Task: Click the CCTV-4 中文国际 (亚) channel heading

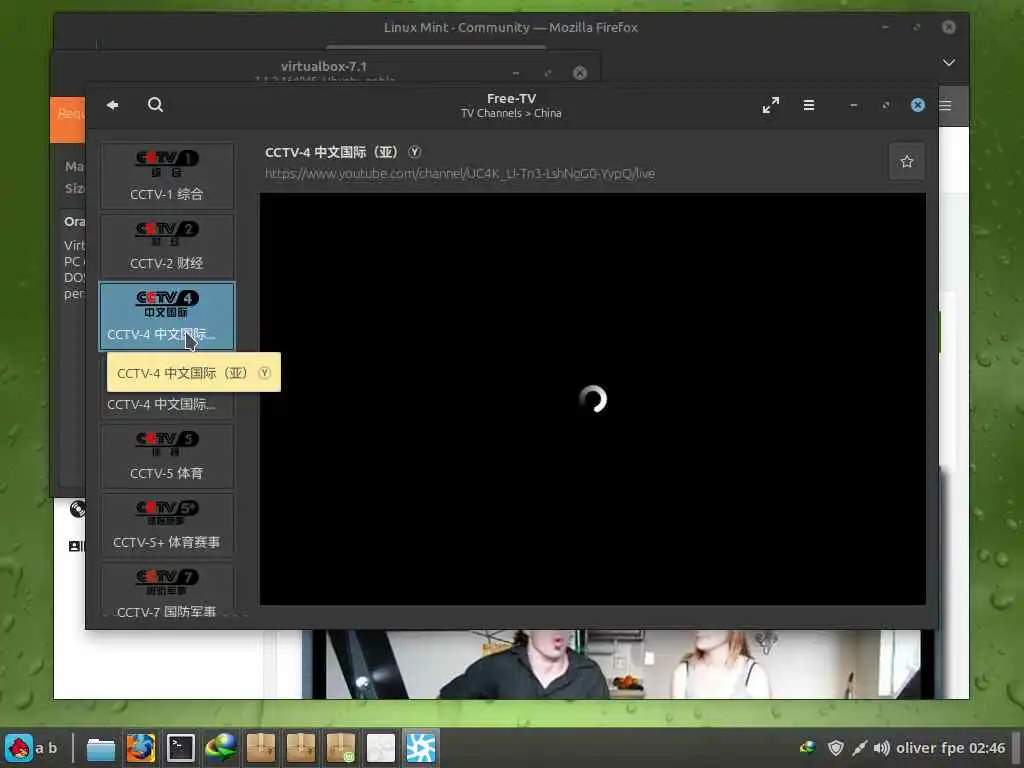Action: tap(343, 152)
